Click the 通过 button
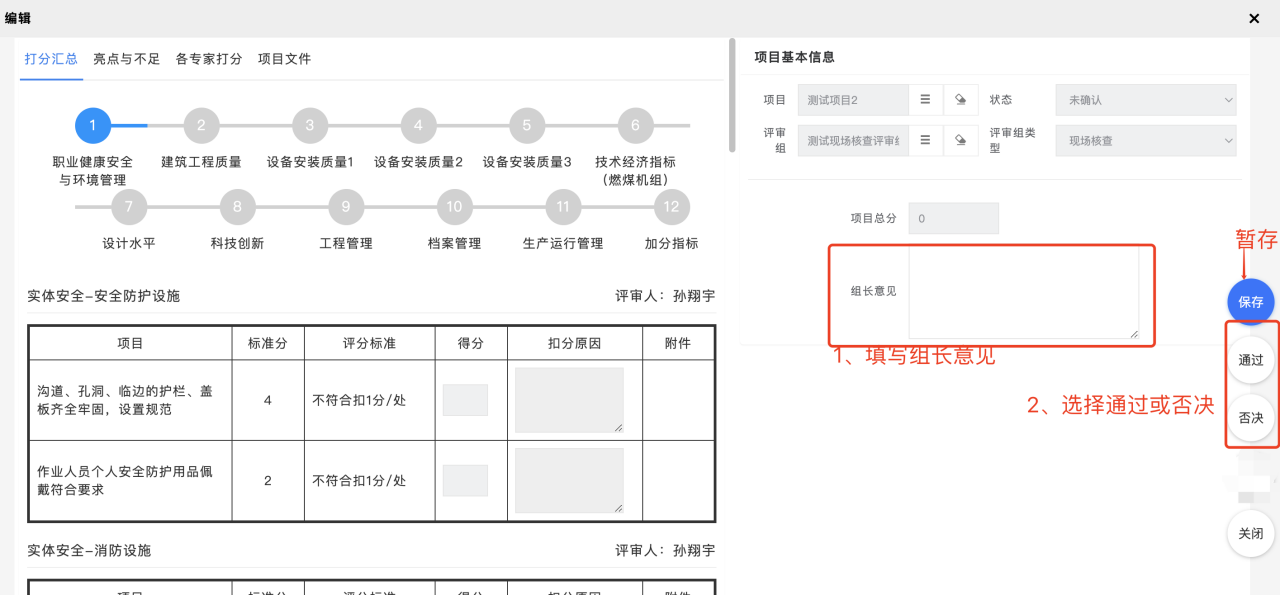Image resolution: width=1280 pixels, height=595 pixels. (1251, 360)
